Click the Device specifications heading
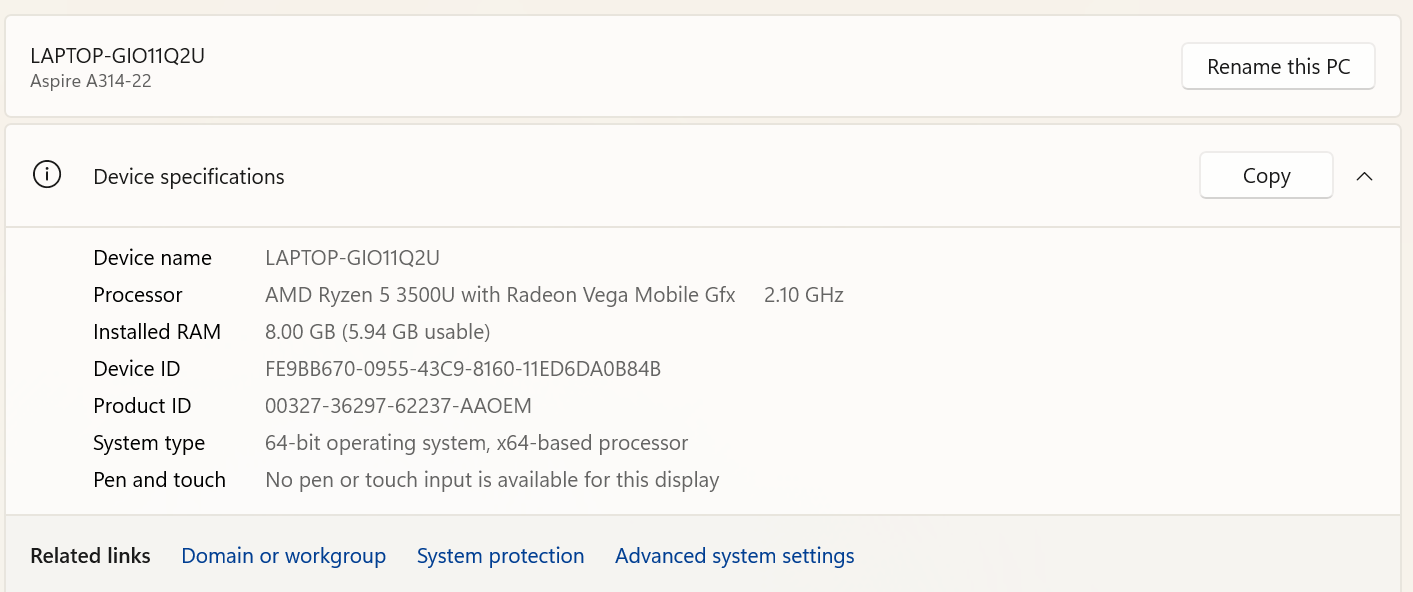1413x592 pixels. tap(189, 177)
